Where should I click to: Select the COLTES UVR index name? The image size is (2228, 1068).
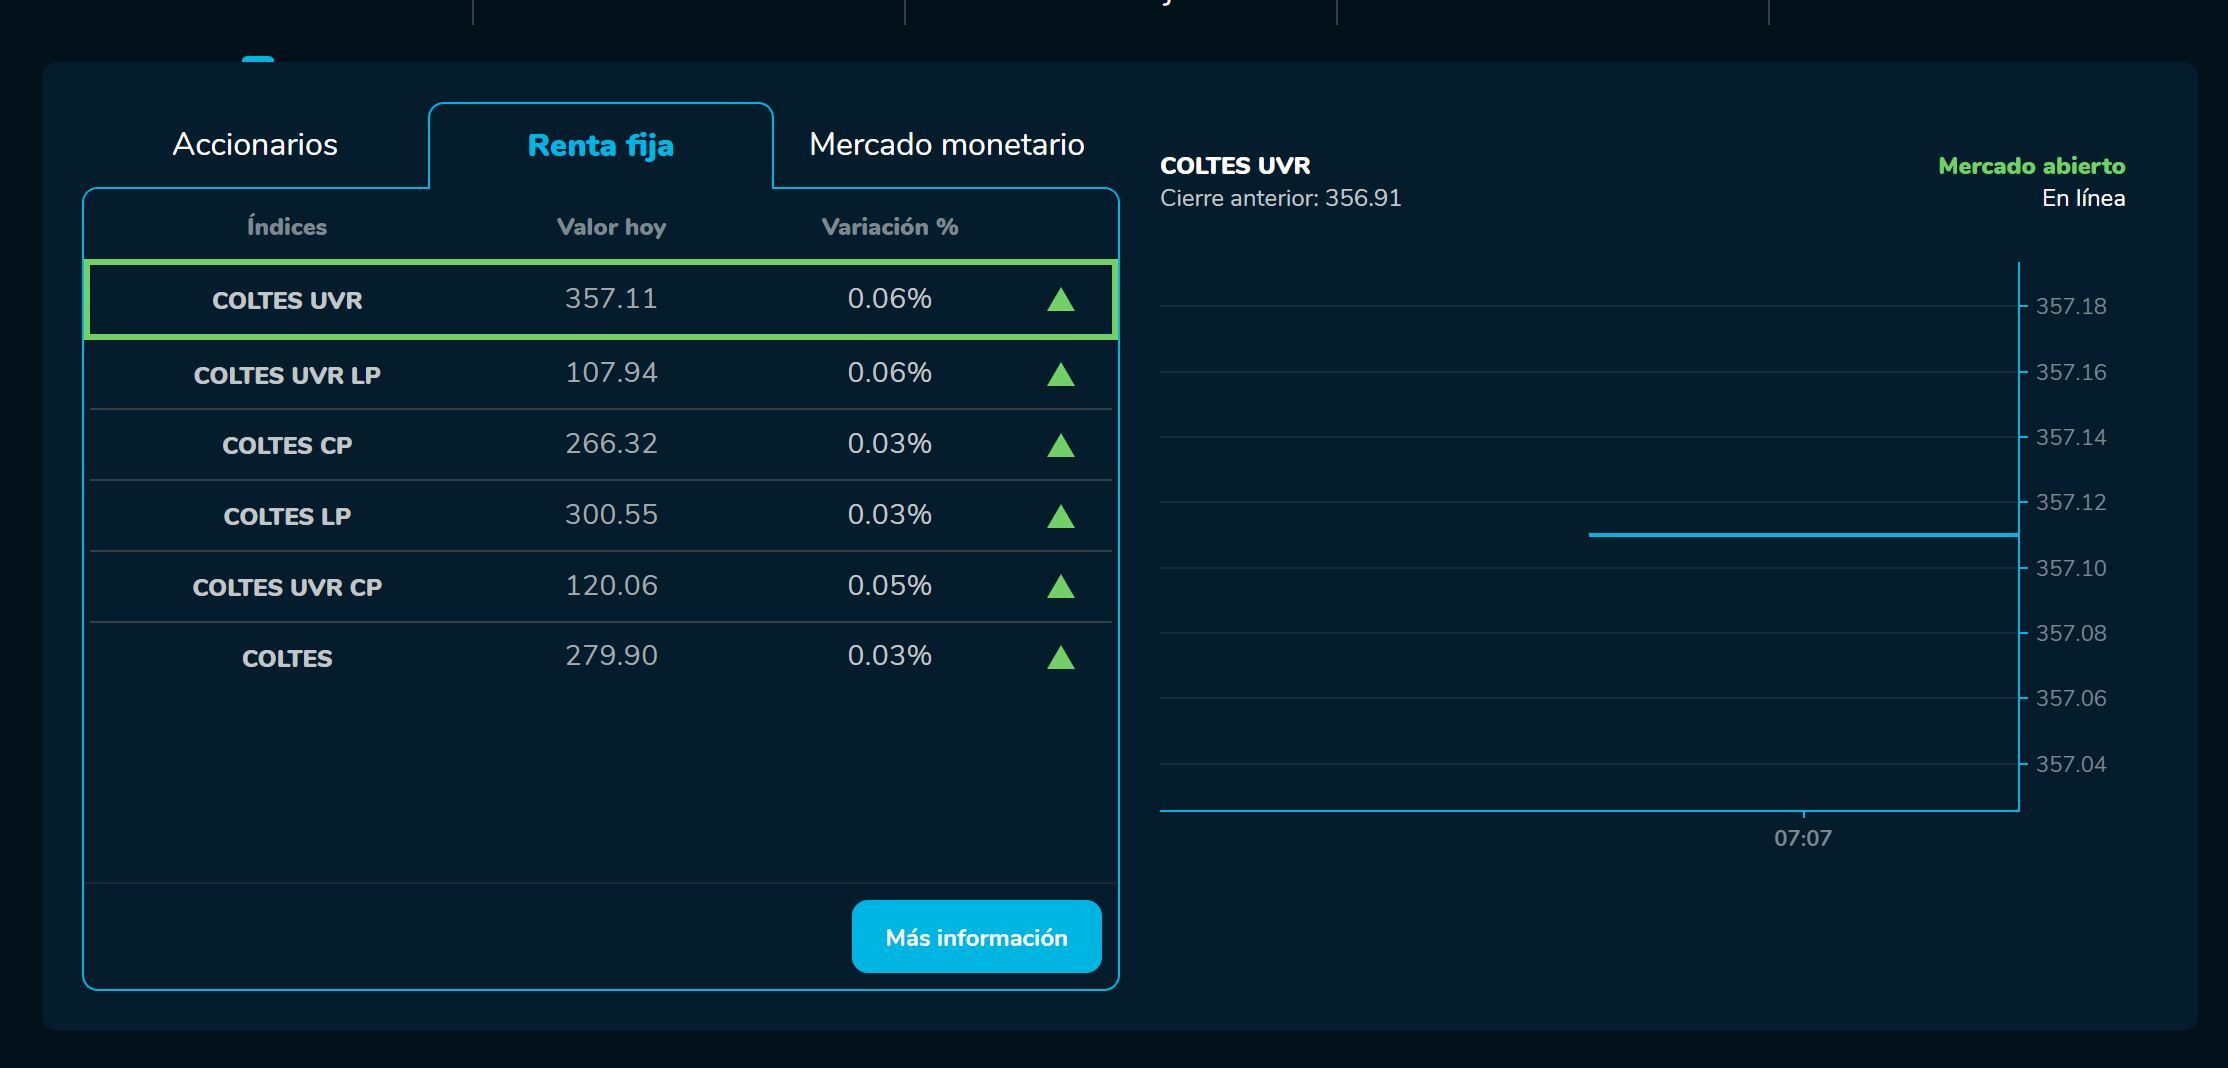(287, 301)
